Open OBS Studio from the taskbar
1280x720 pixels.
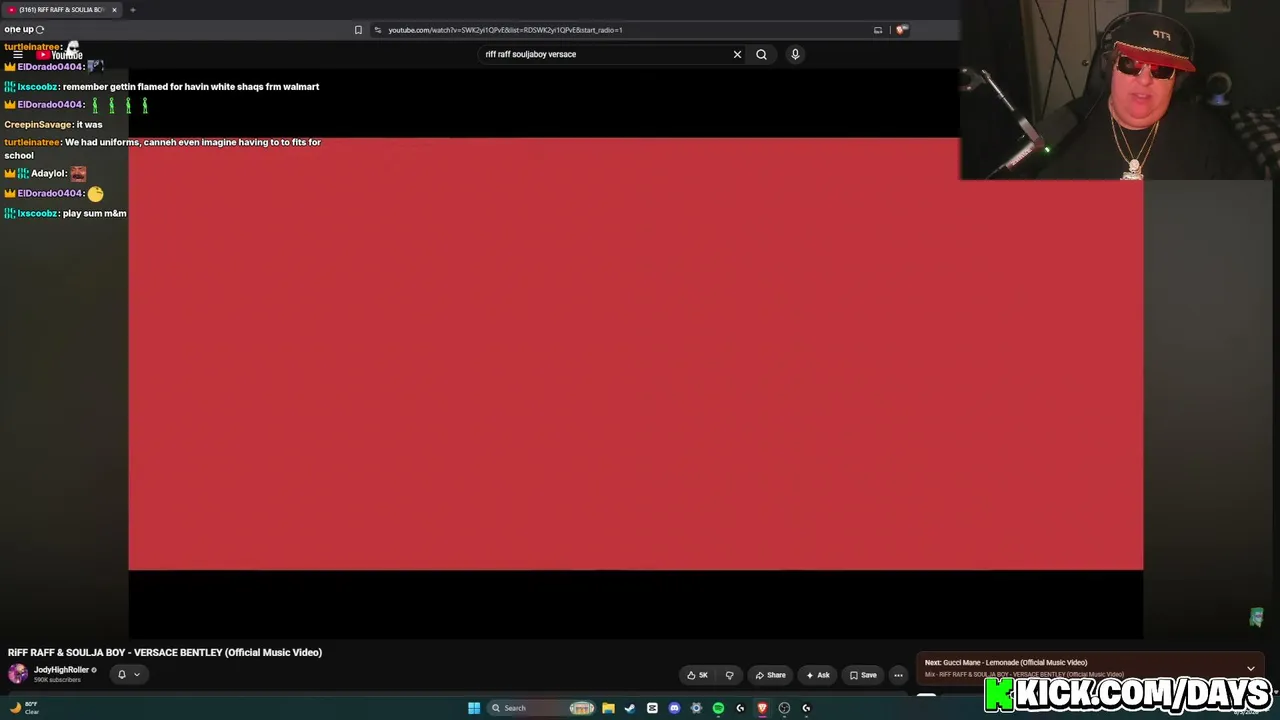[x=784, y=708]
